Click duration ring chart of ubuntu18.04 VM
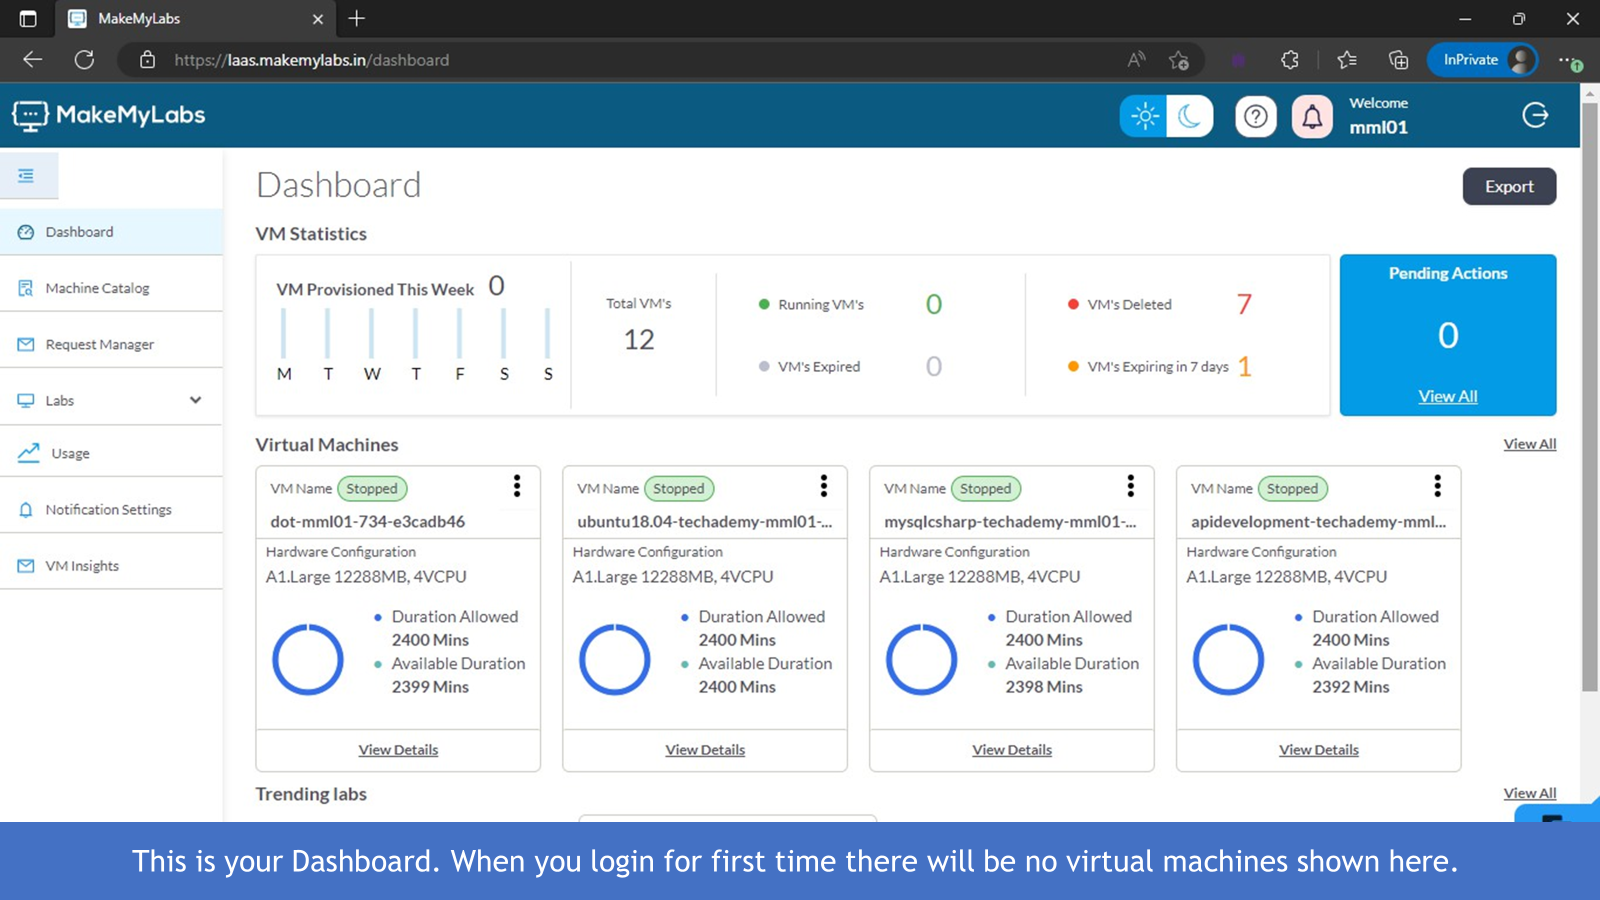The width and height of the screenshot is (1600, 900). click(x=615, y=660)
